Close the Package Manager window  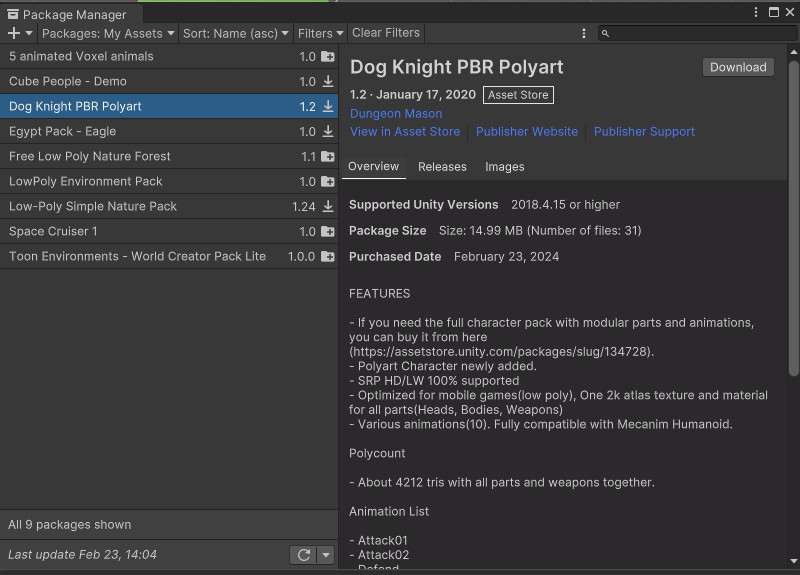[x=790, y=12]
